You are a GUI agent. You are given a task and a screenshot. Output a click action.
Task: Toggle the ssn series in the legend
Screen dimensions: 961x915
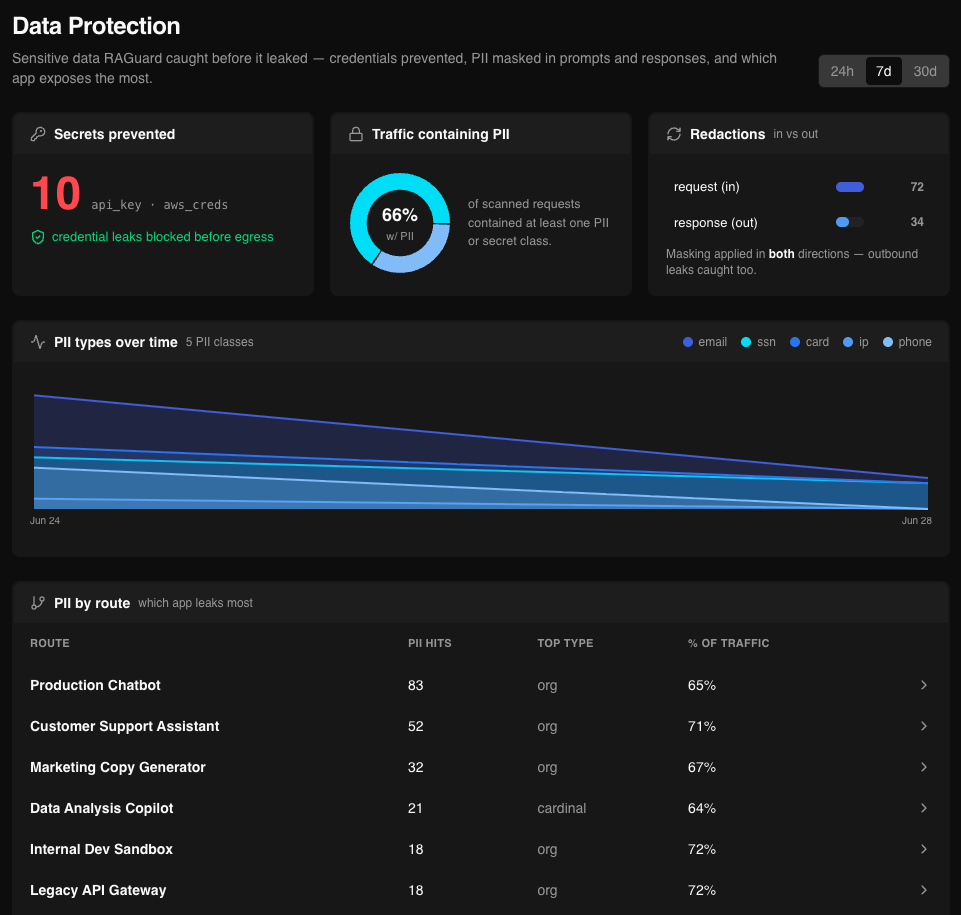(x=758, y=342)
